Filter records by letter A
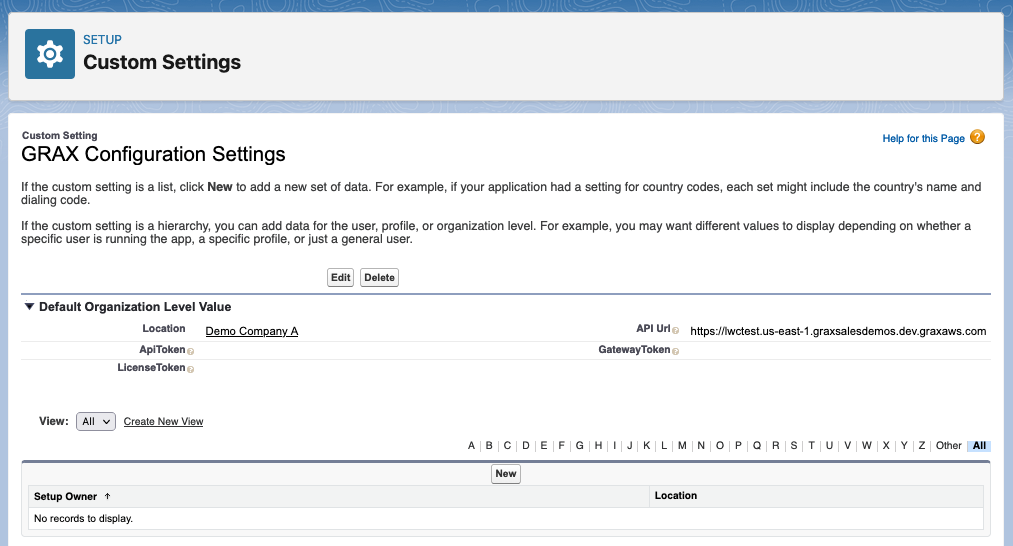The width and height of the screenshot is (1013, 546). 471,445
